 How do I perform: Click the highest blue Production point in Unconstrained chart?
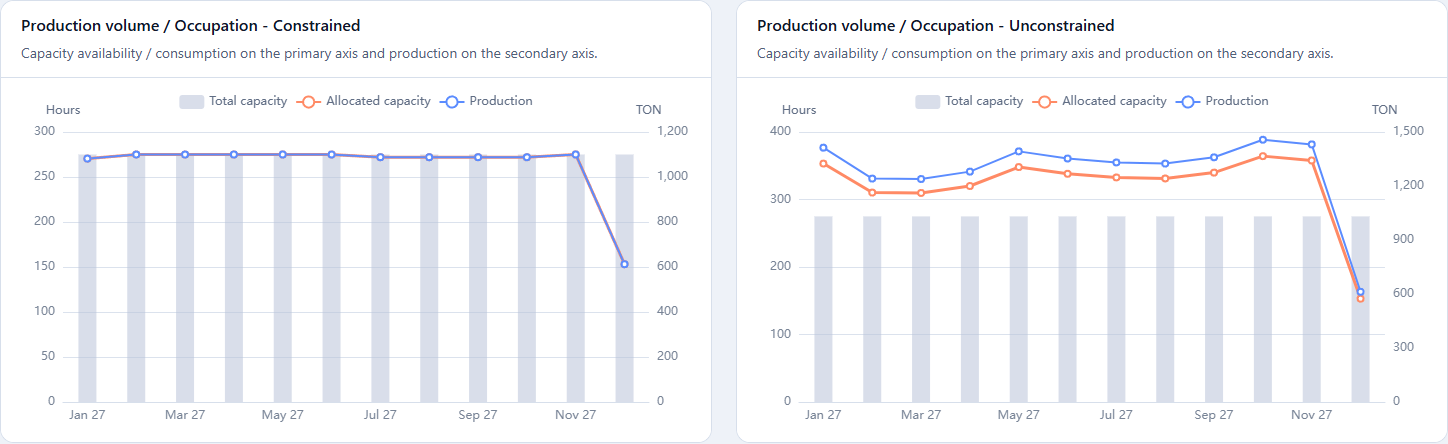[x=1263, y=140]
